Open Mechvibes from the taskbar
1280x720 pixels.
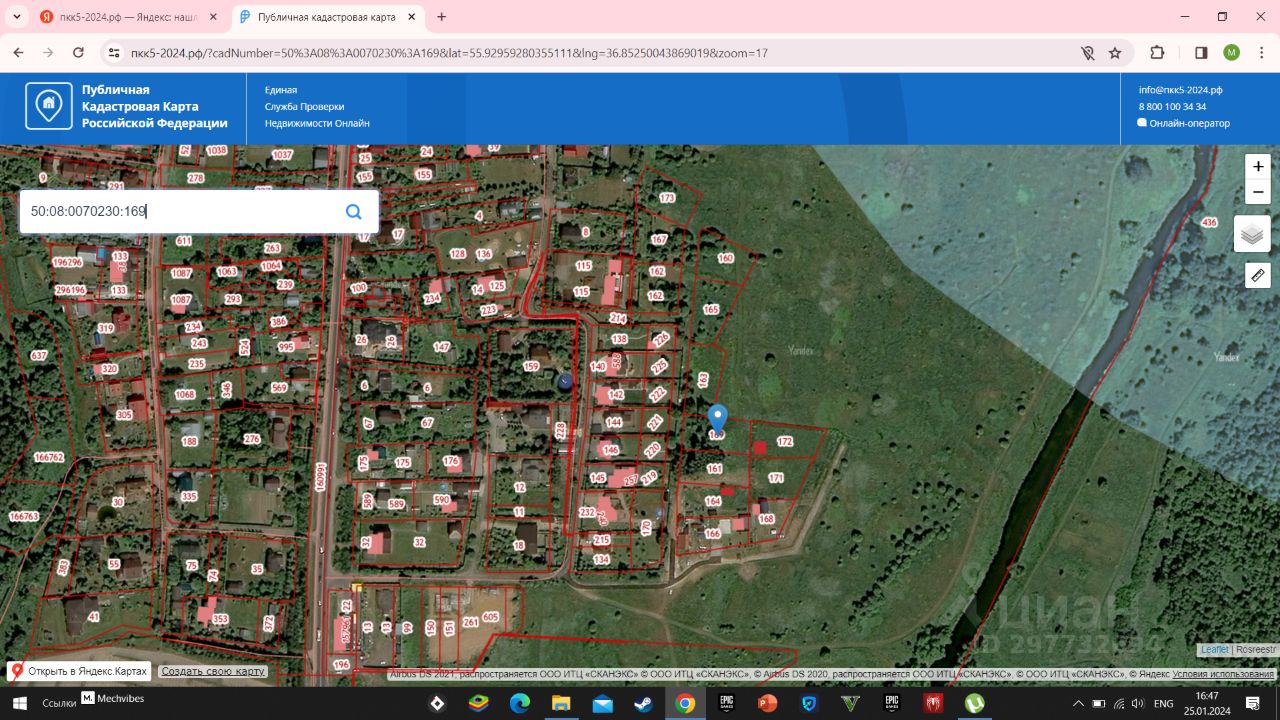(113, 698)
